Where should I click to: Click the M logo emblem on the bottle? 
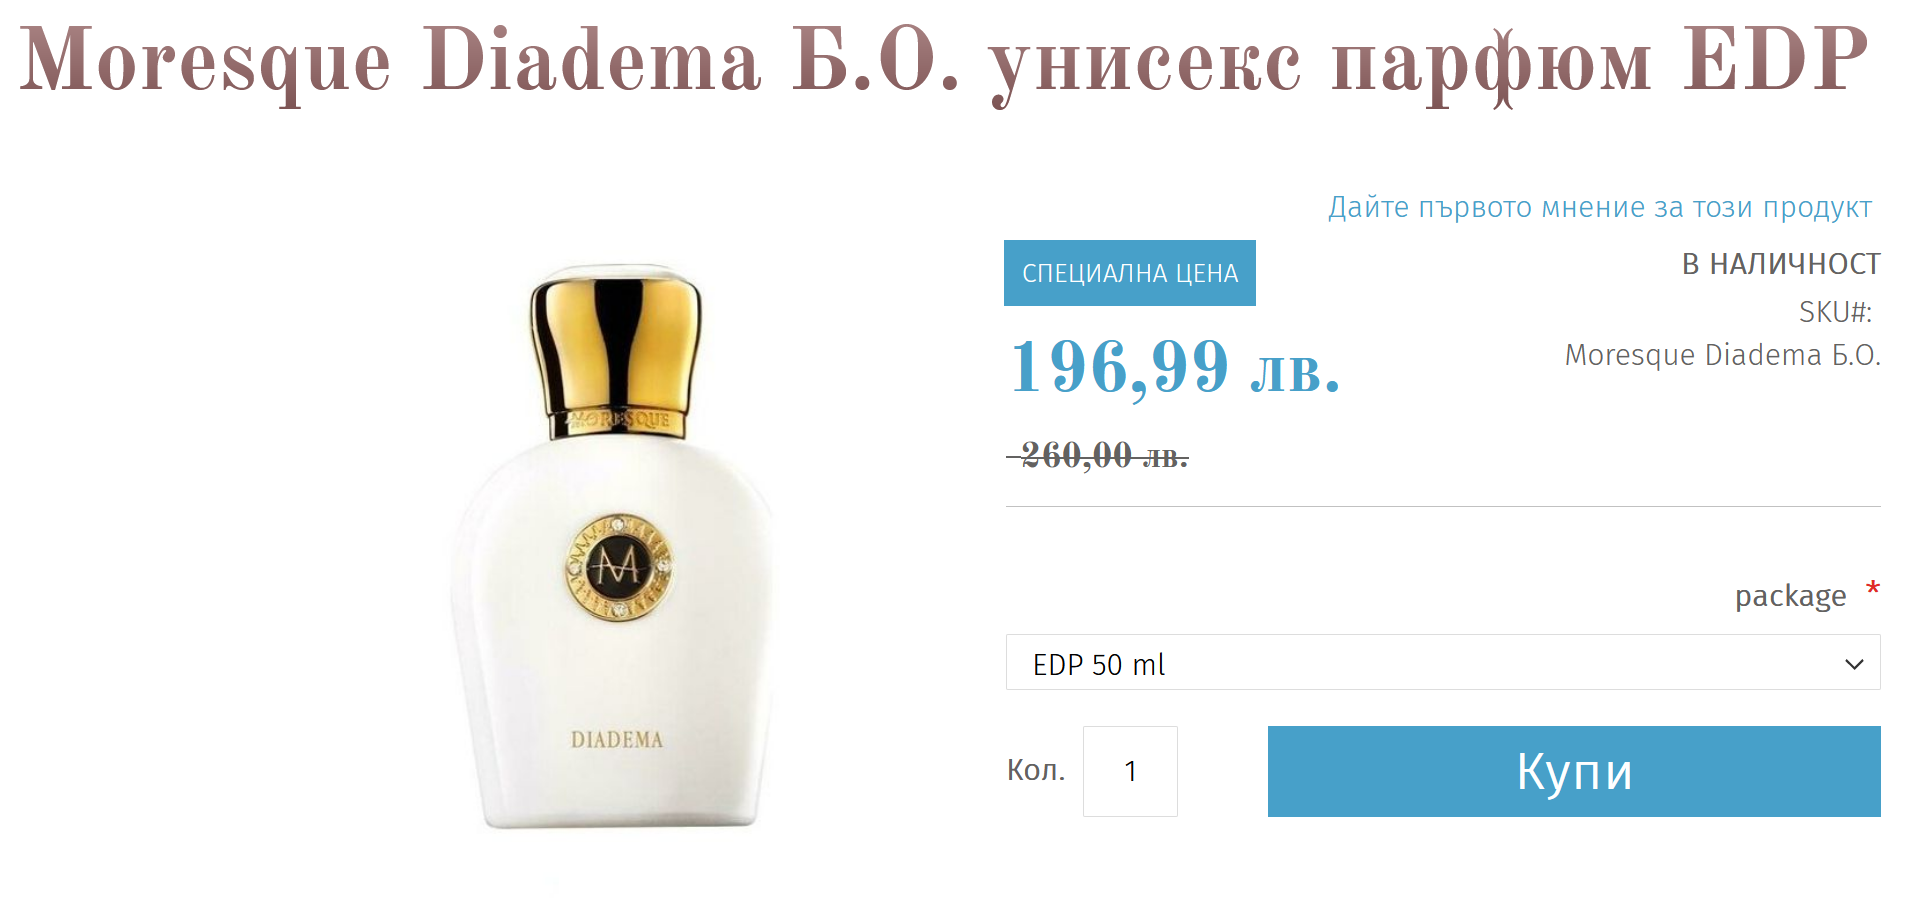tap(618, 568)
